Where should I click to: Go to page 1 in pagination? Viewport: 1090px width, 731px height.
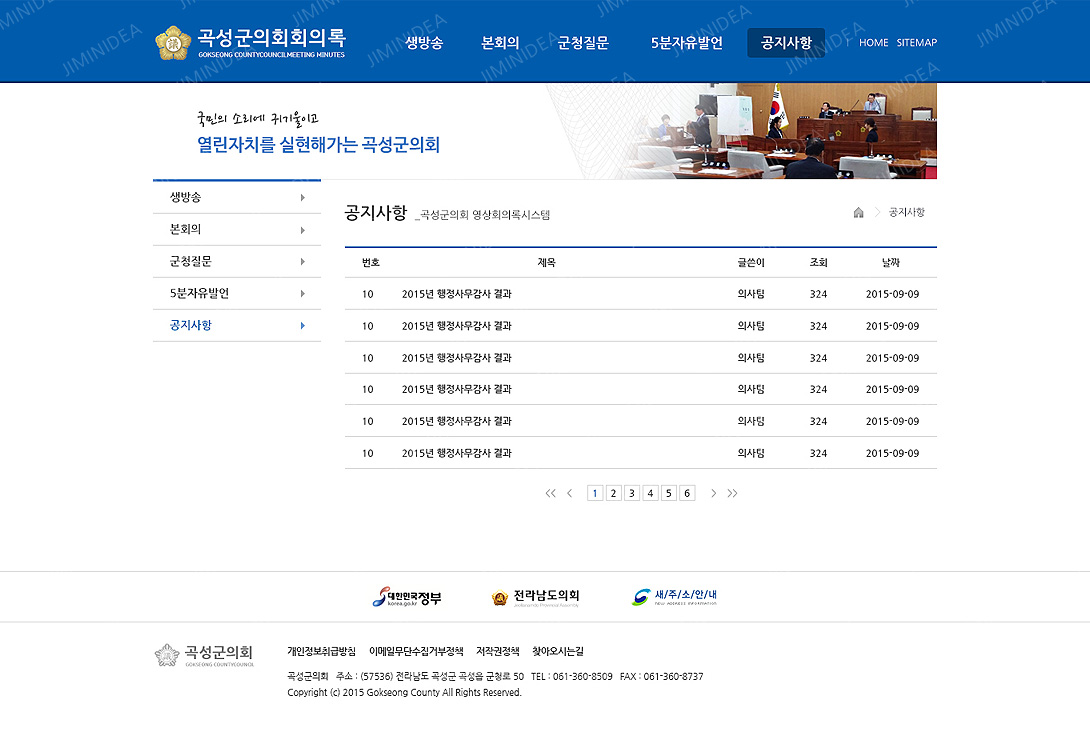pos(595,493)
